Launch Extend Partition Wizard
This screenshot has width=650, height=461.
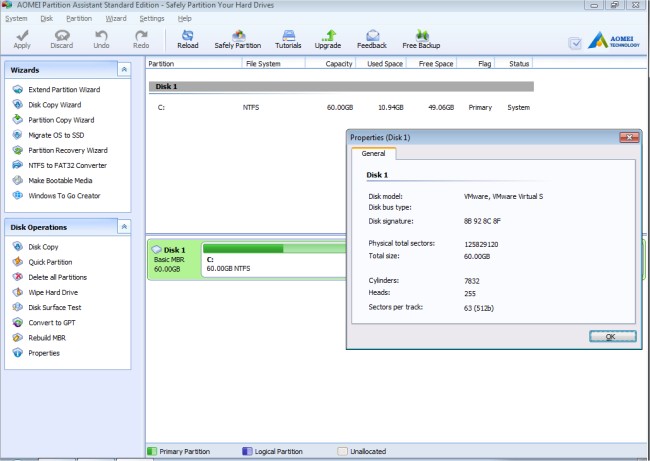[64, 90]
